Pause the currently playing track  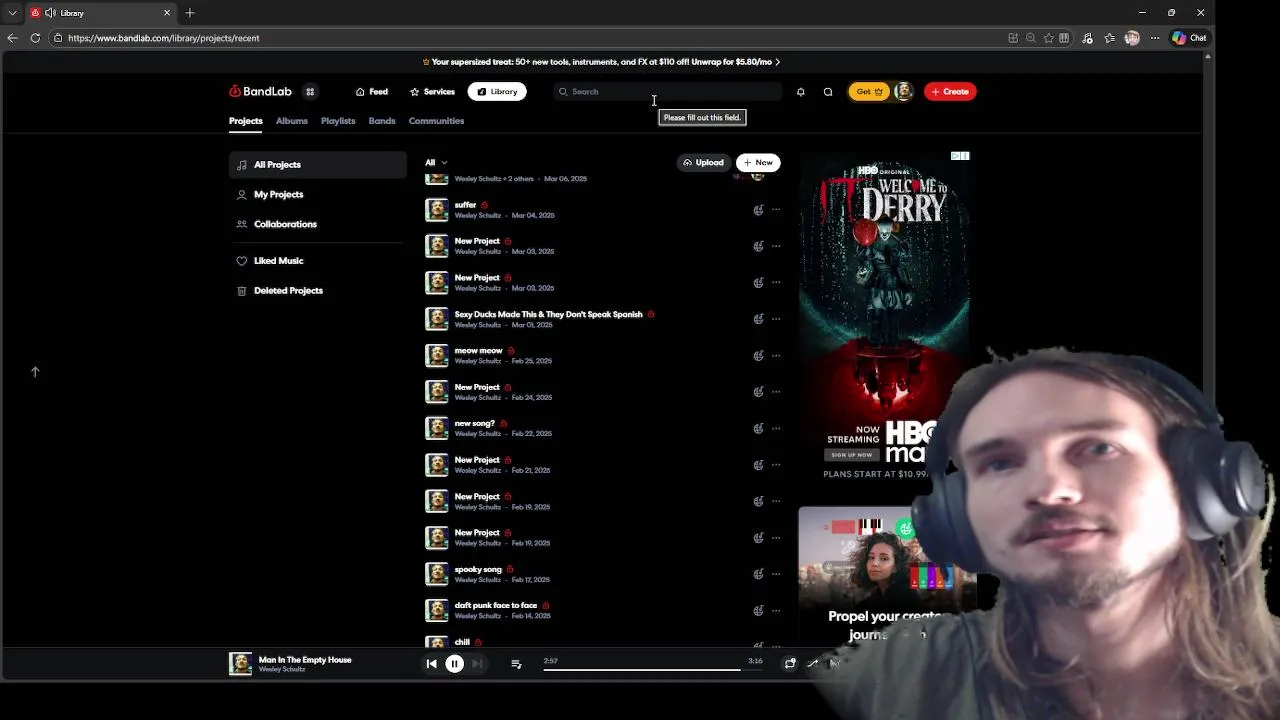pos(454,664)
